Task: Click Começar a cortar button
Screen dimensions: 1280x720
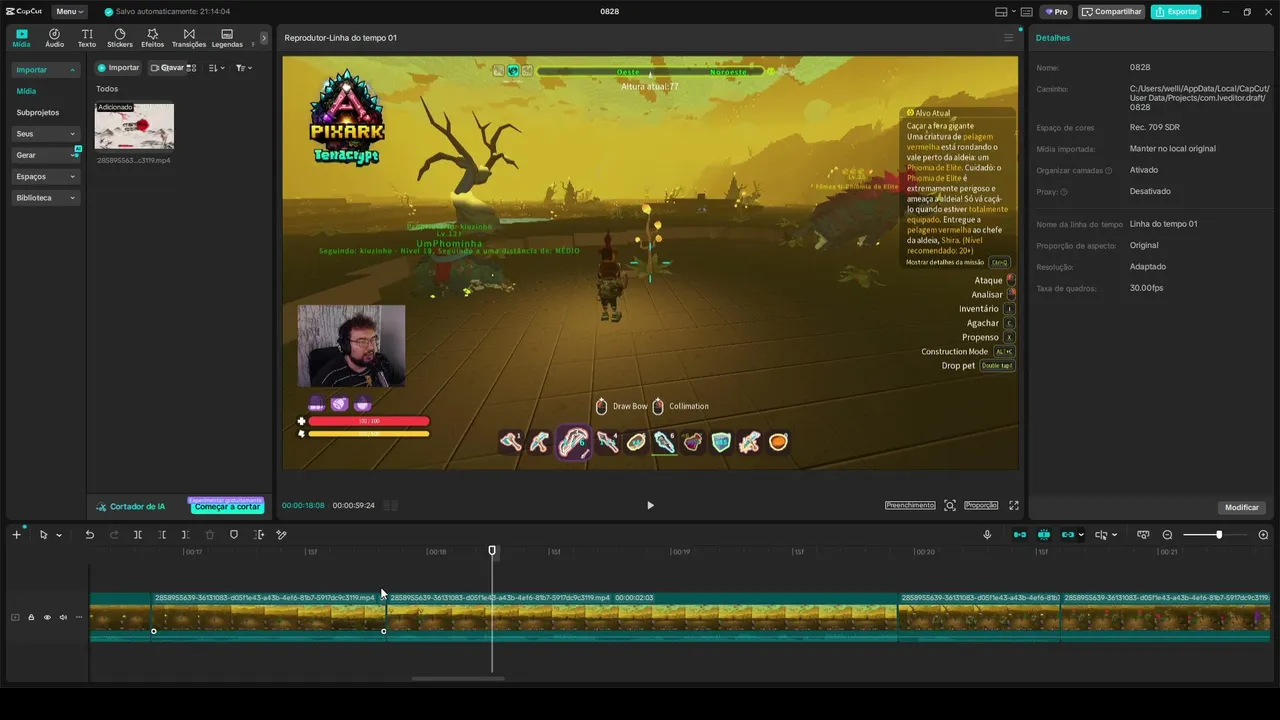Action: point(227,507)
